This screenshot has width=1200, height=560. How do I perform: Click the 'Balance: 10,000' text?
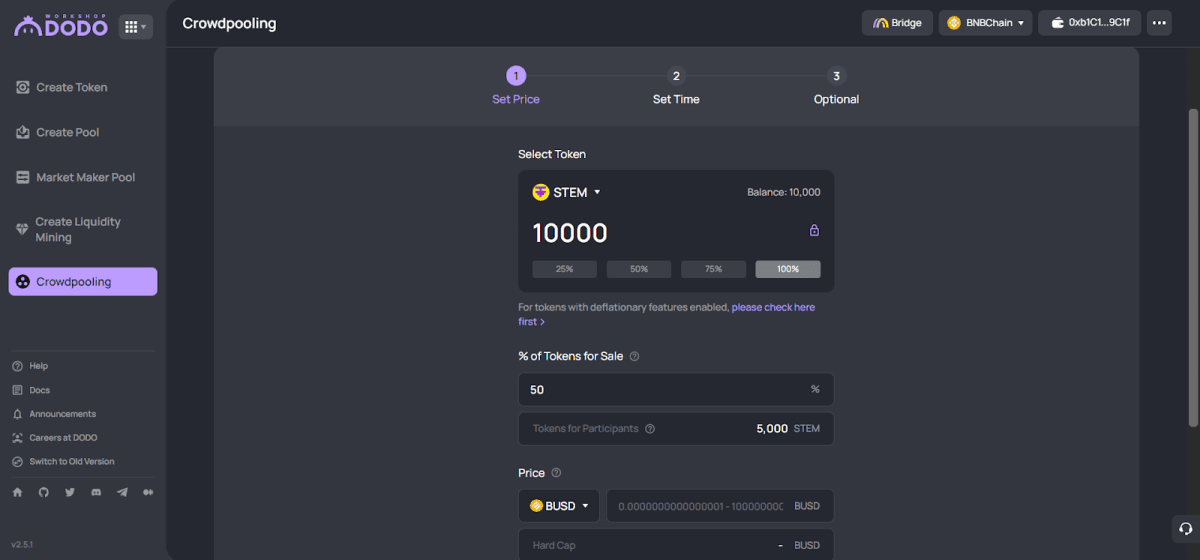point(784,192)
